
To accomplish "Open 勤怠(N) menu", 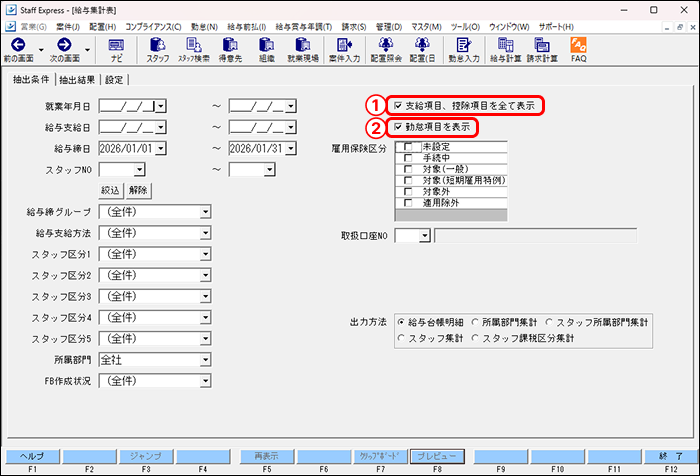I will [204, 27].
